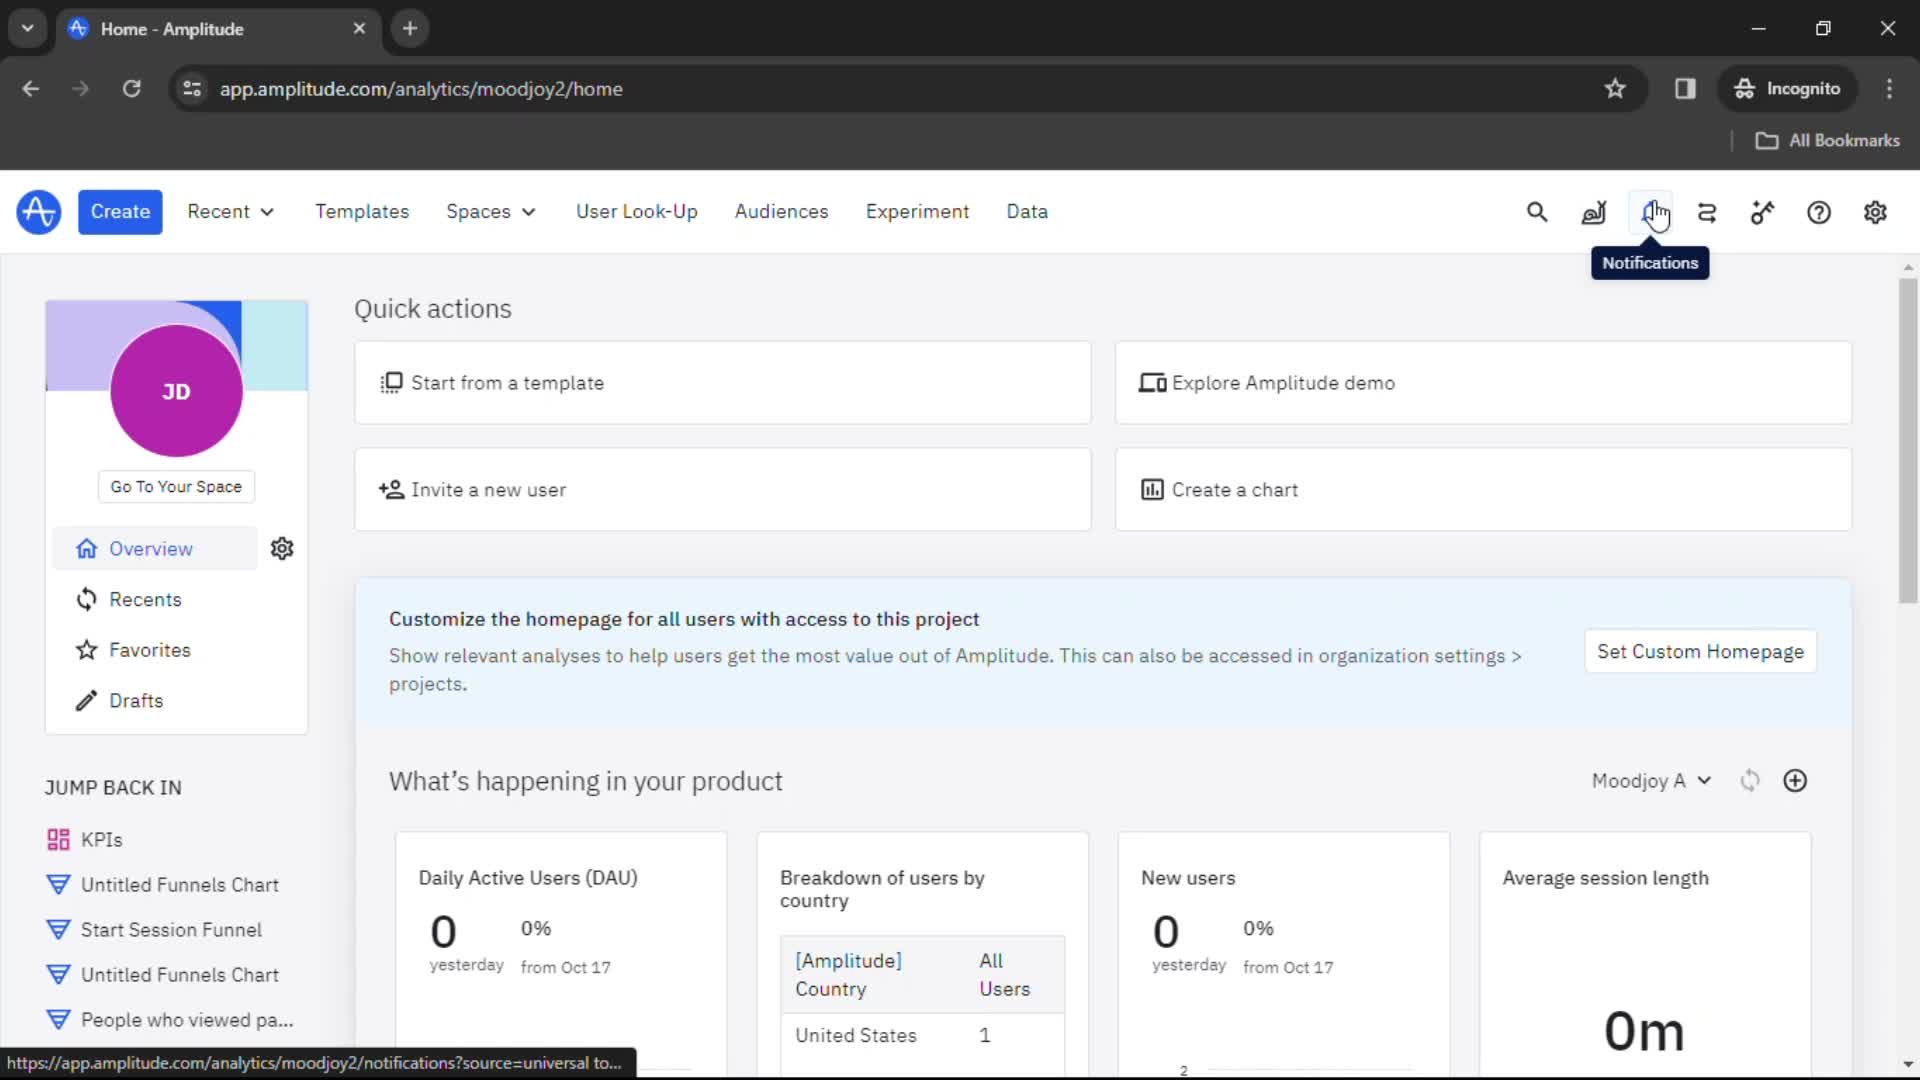This screenshot has height=1080, width=1920.
Task: Click the JD profile avatar
Action: pos(176,391)
